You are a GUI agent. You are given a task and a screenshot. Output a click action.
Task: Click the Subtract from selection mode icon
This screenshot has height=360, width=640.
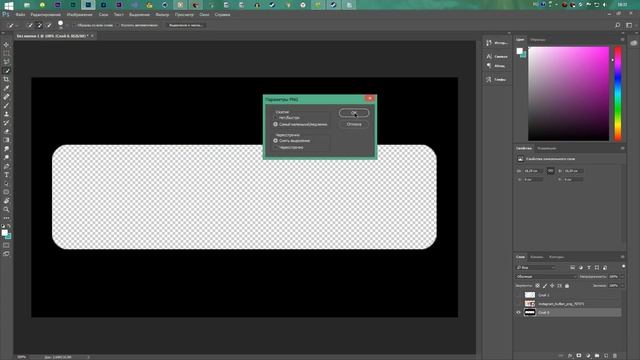(x=49, y=25)
